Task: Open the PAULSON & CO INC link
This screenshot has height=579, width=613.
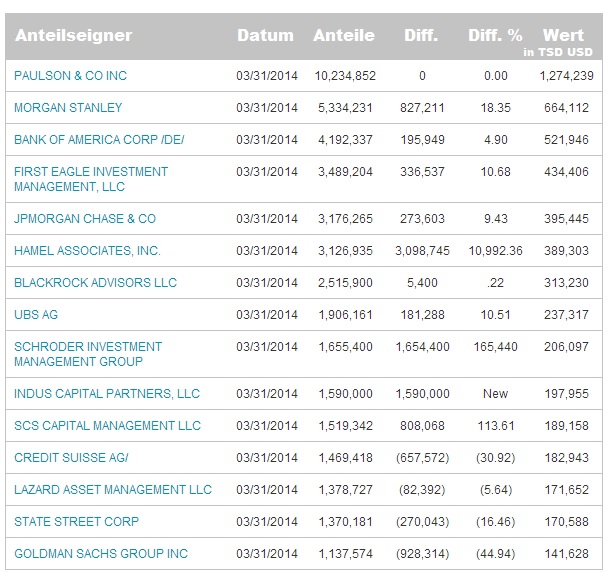Action: click(70, 76)
